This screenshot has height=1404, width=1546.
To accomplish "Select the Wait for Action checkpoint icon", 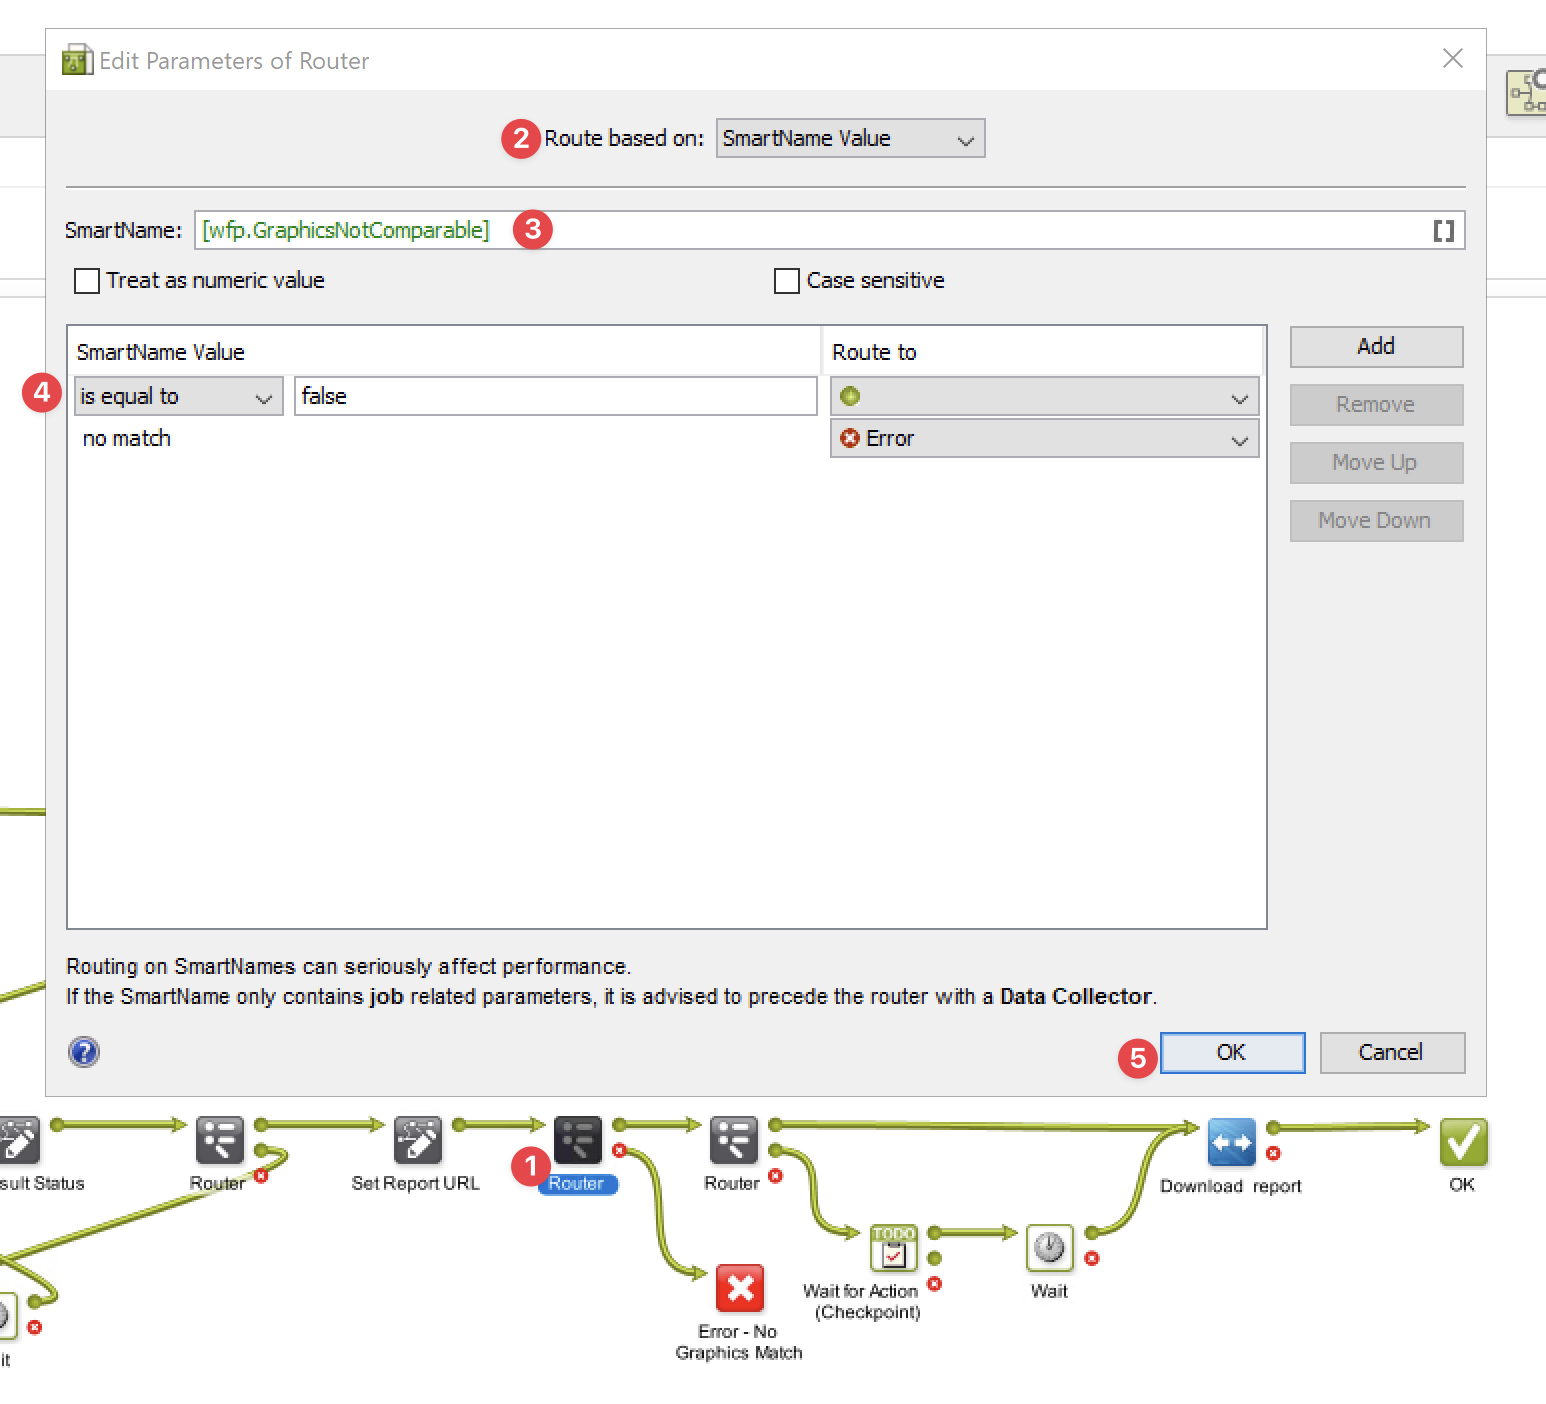I will tap(893, 1248).
